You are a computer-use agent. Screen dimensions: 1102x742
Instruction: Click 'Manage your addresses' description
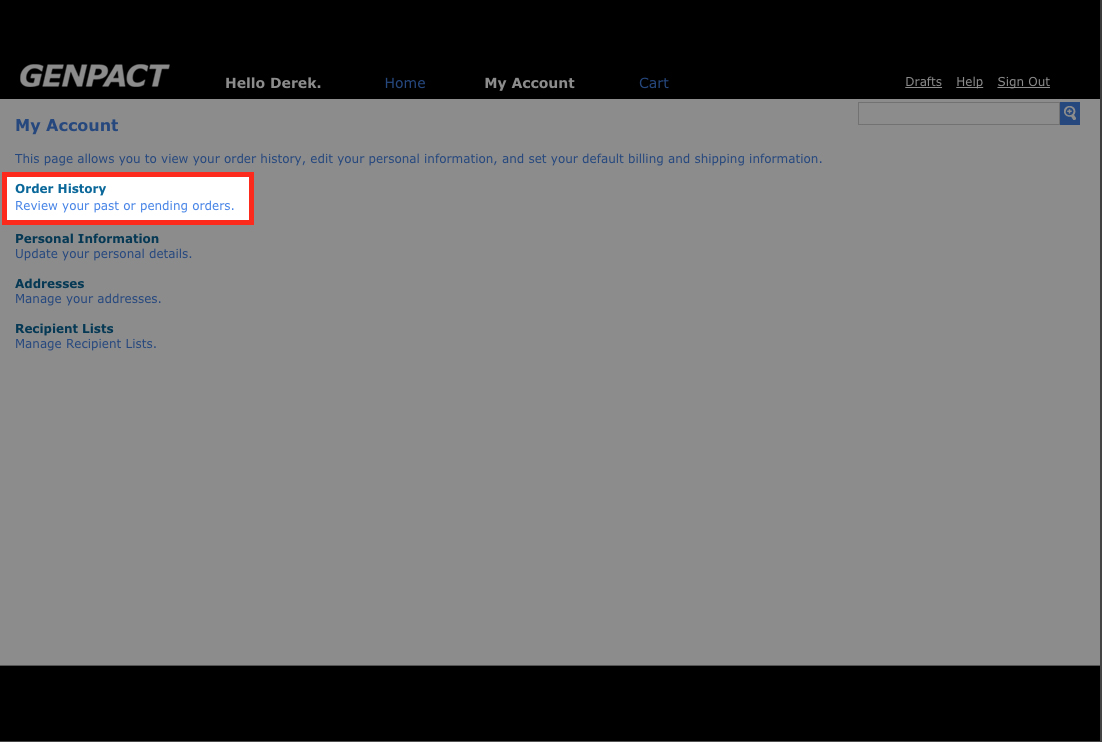click(88, 299)
